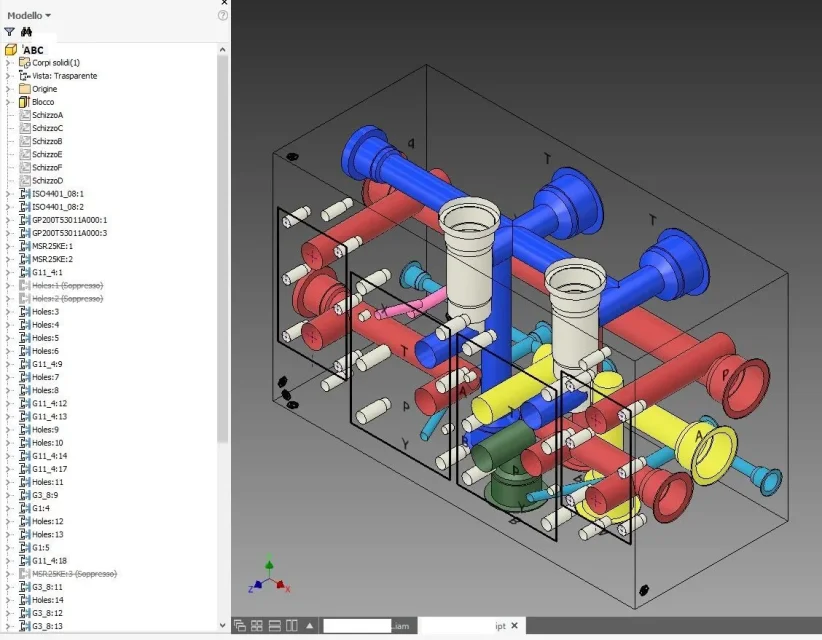Click the binoculars find icon
This screenshot has width=822, height=640.
(26, 32)
